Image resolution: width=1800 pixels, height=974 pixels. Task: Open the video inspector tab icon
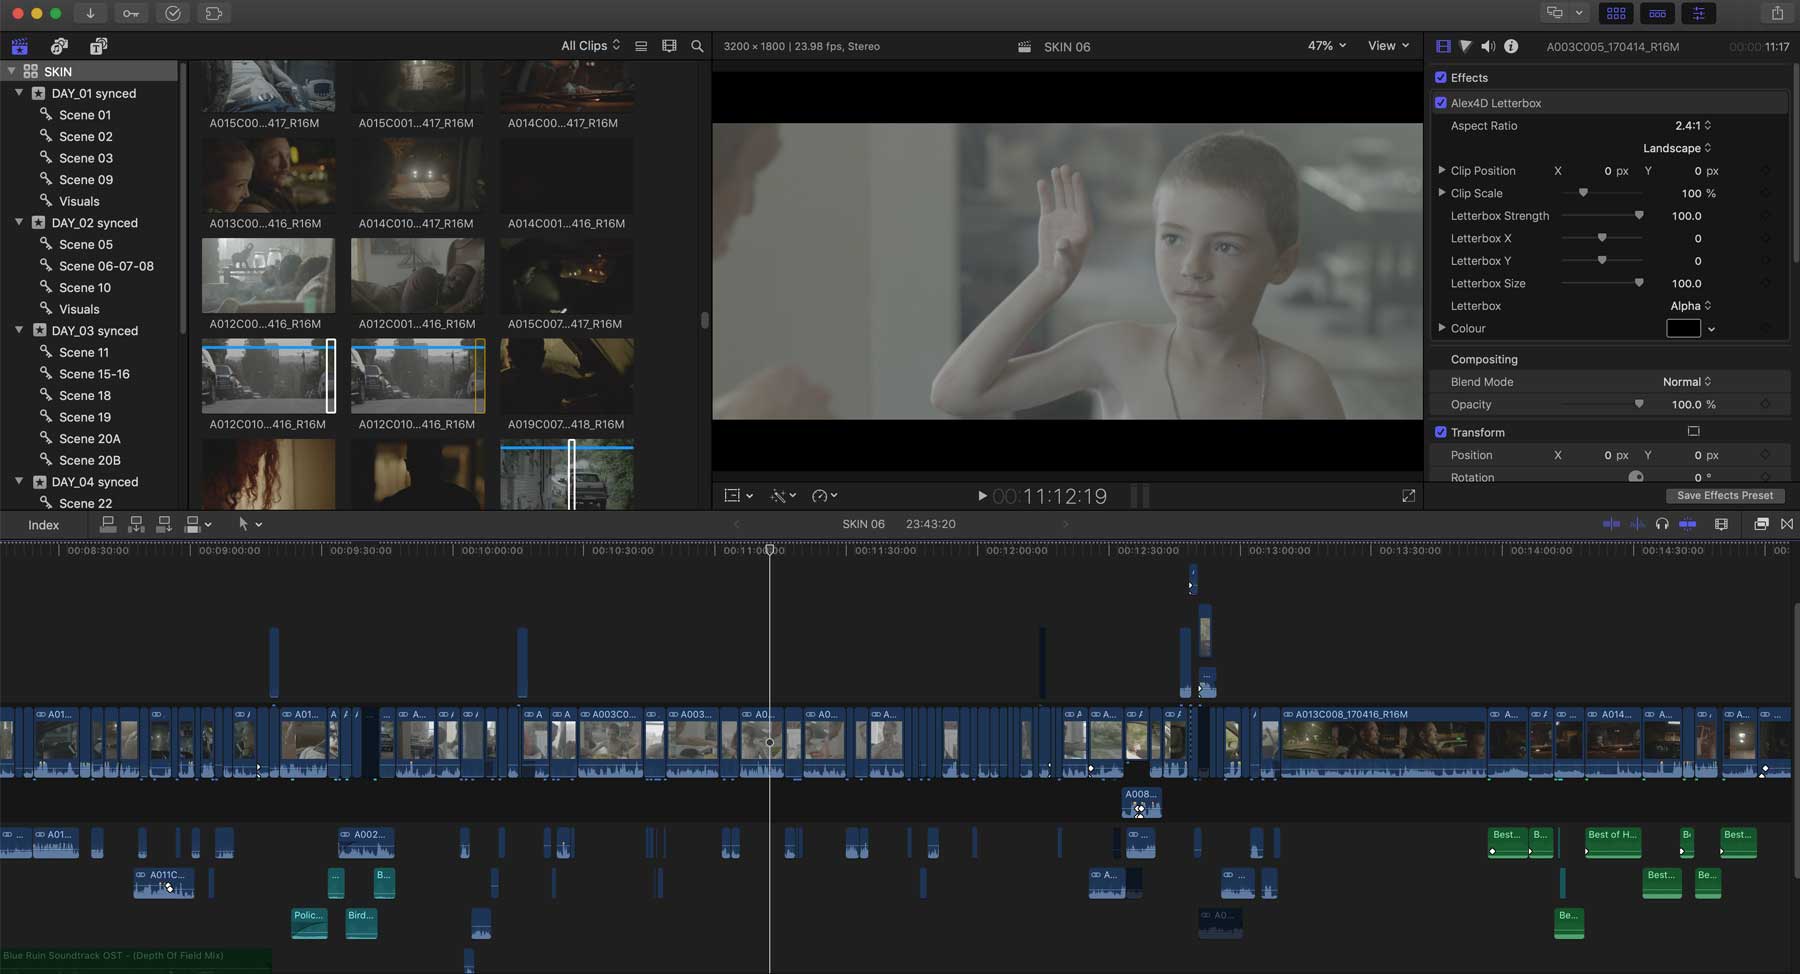coord(1443,46)
